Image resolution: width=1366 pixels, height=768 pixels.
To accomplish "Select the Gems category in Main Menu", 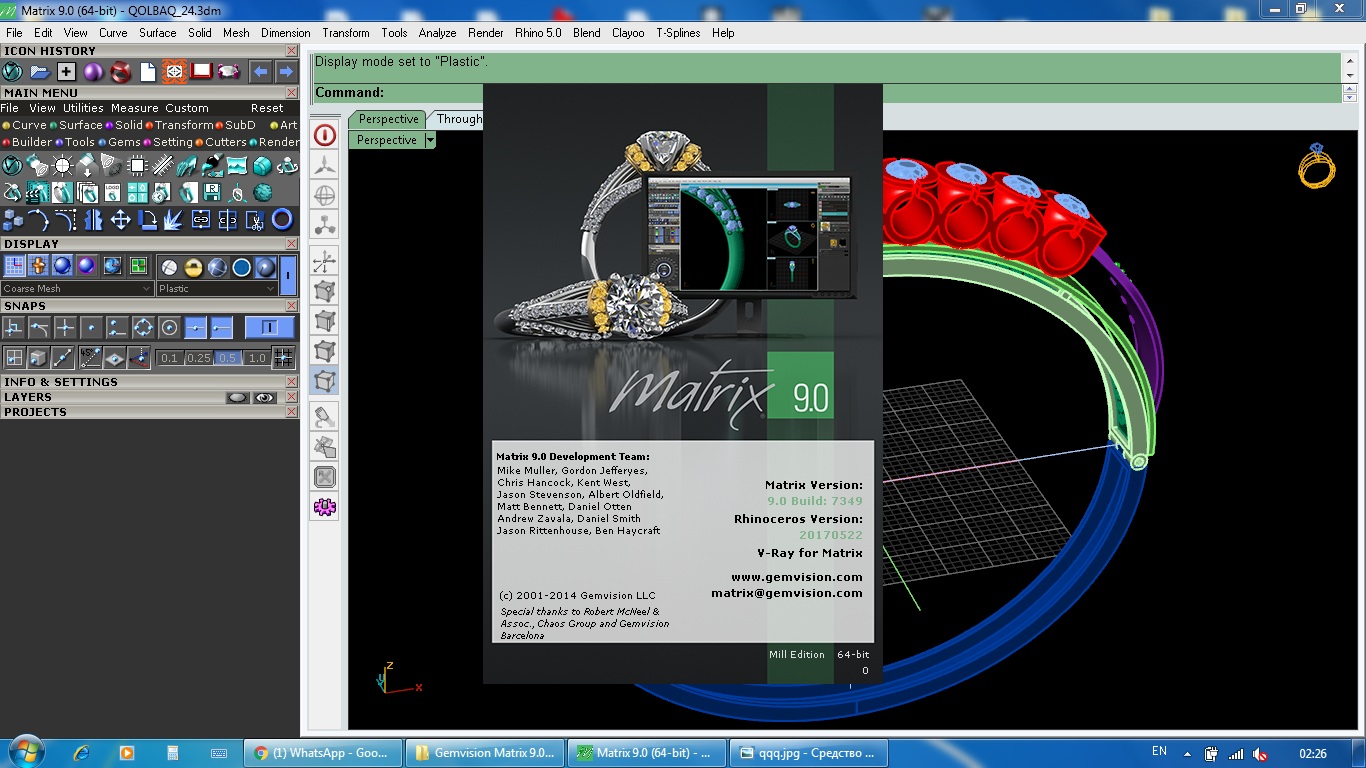I will point(124,142).
